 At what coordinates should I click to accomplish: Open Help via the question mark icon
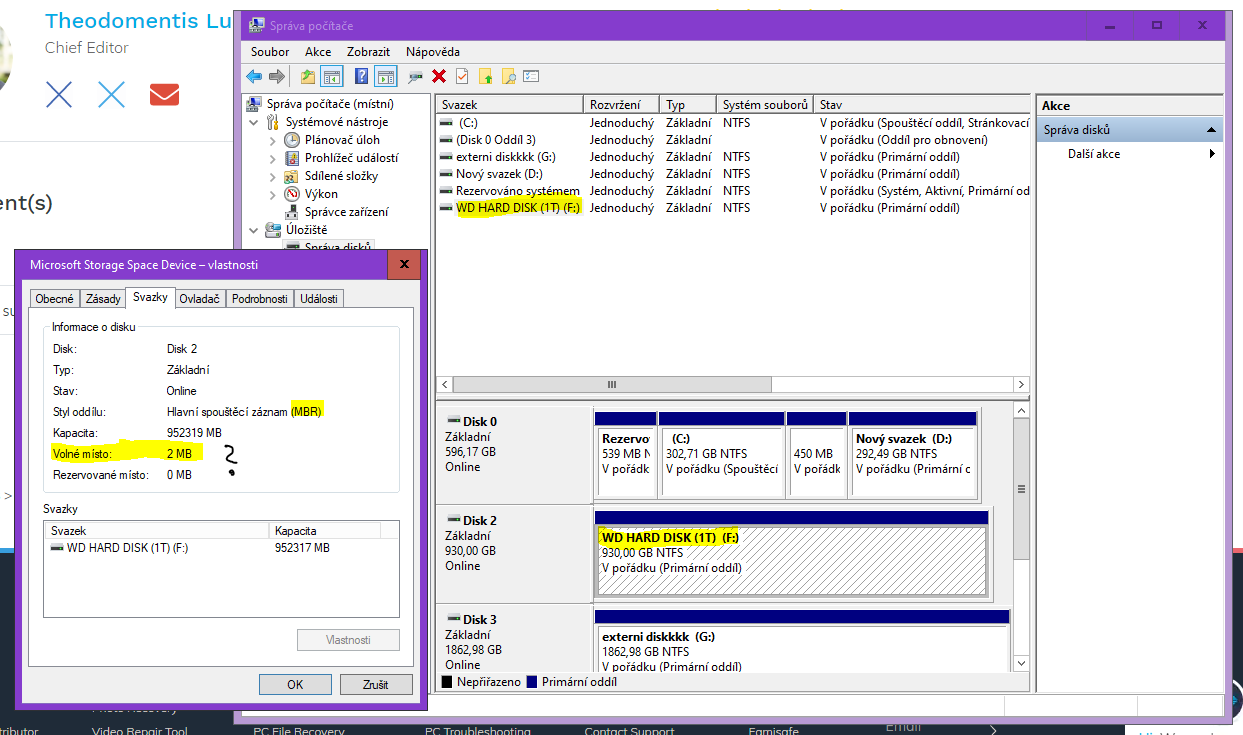click(361, 77)
